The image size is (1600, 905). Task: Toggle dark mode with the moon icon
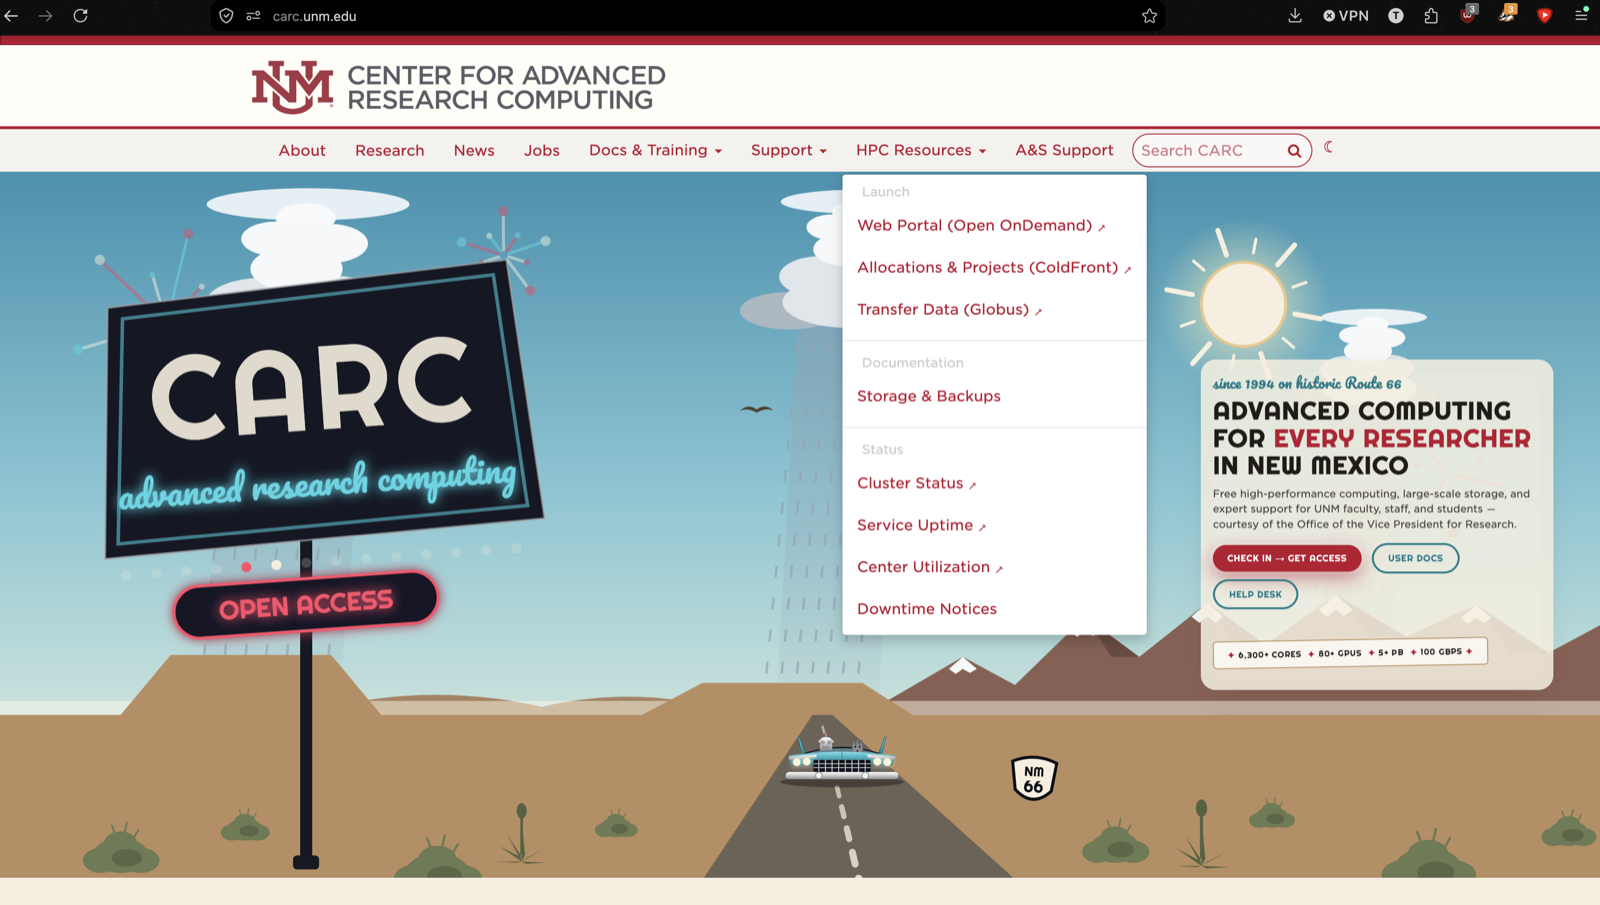click(x=1329, y=147)
